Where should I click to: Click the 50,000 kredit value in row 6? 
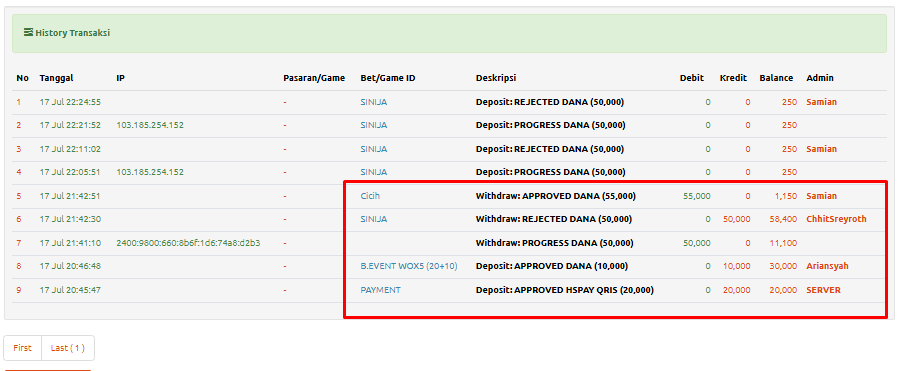click(737, 219)
